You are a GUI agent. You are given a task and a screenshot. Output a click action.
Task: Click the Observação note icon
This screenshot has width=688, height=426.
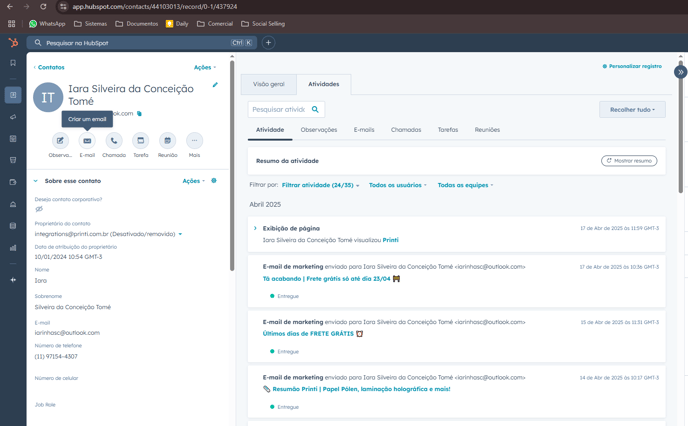60,141
